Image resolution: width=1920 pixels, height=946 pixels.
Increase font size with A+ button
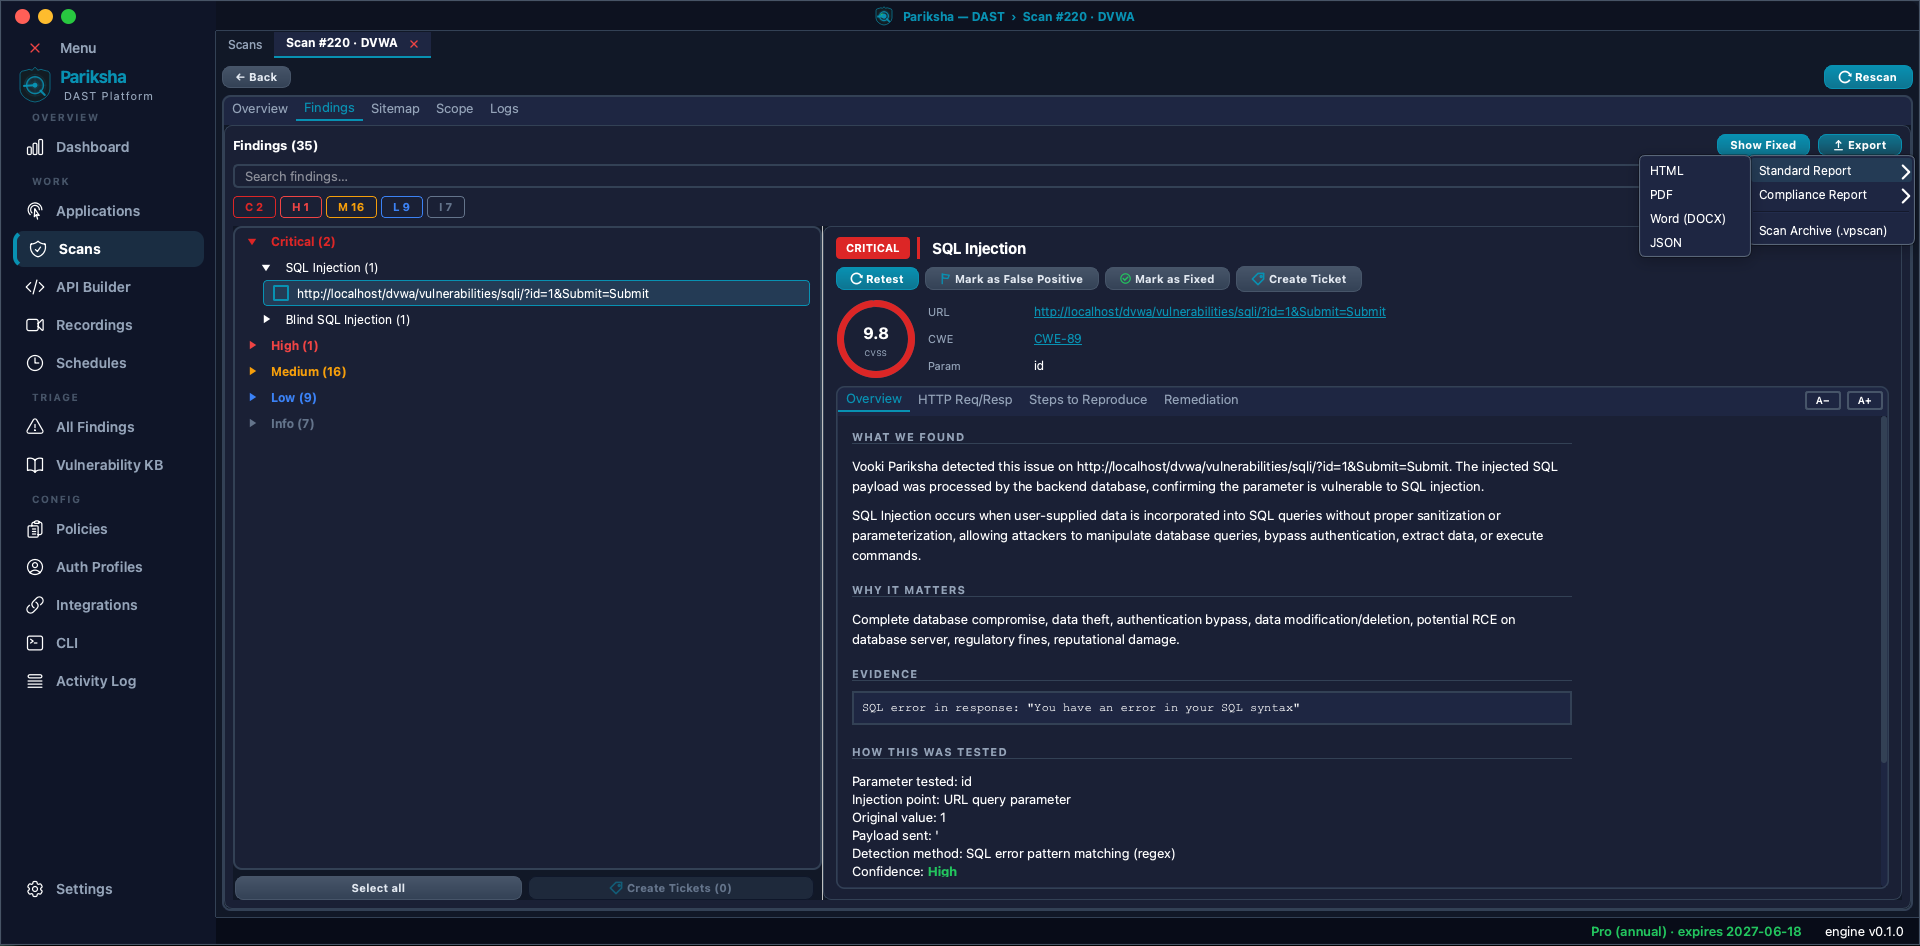click(x=1864, y=401)
